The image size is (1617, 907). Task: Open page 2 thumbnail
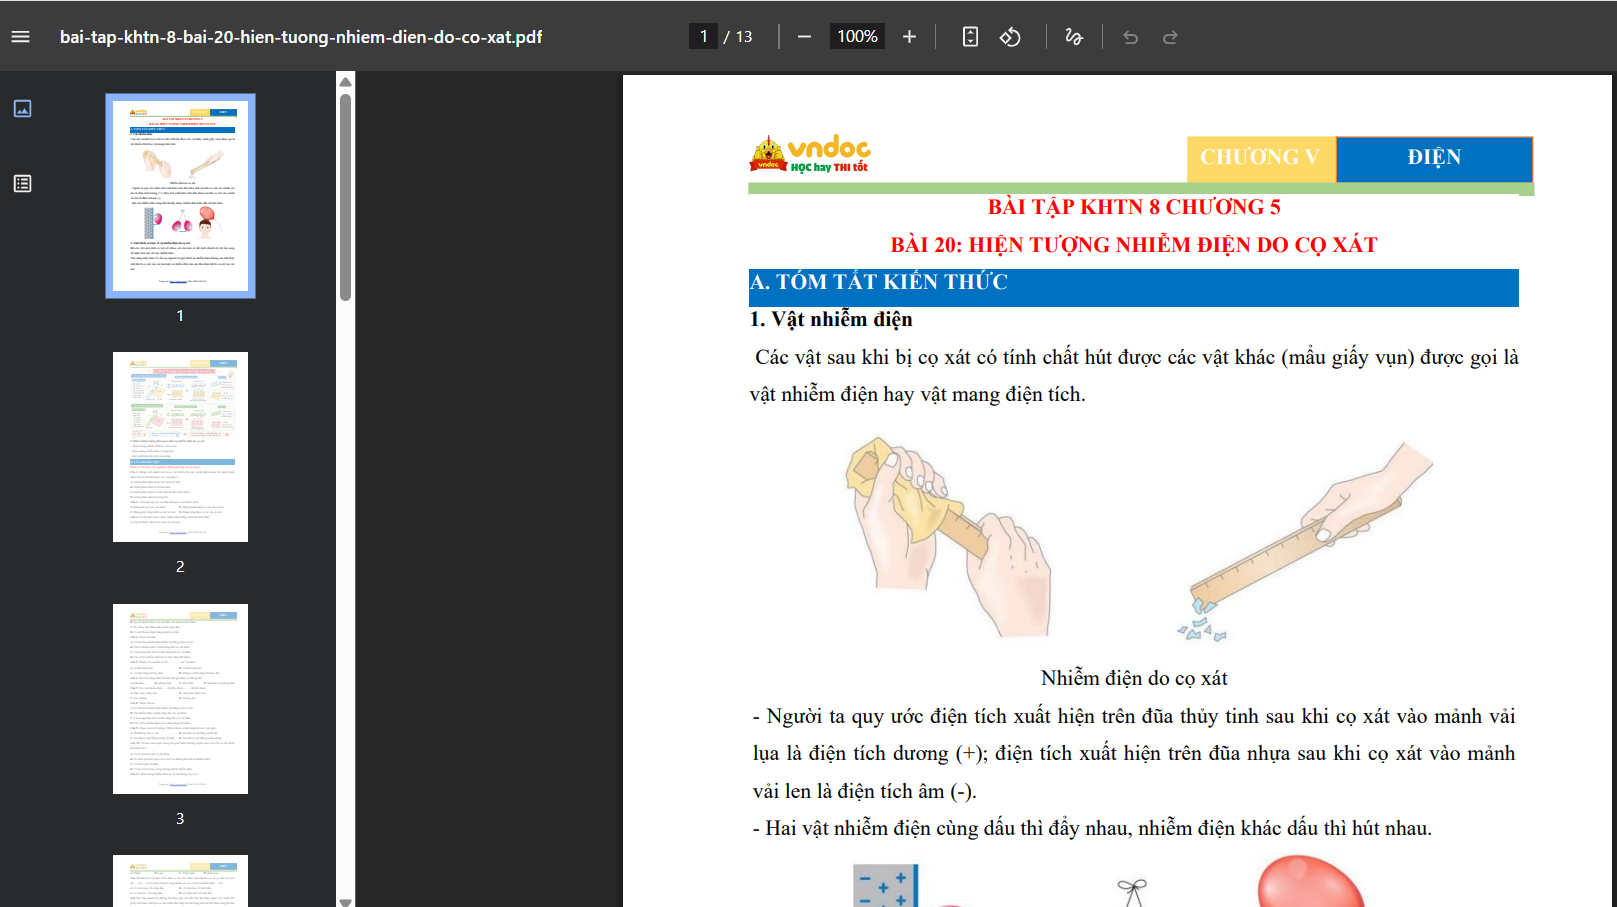pyautogui.click(x=180, y=447)
